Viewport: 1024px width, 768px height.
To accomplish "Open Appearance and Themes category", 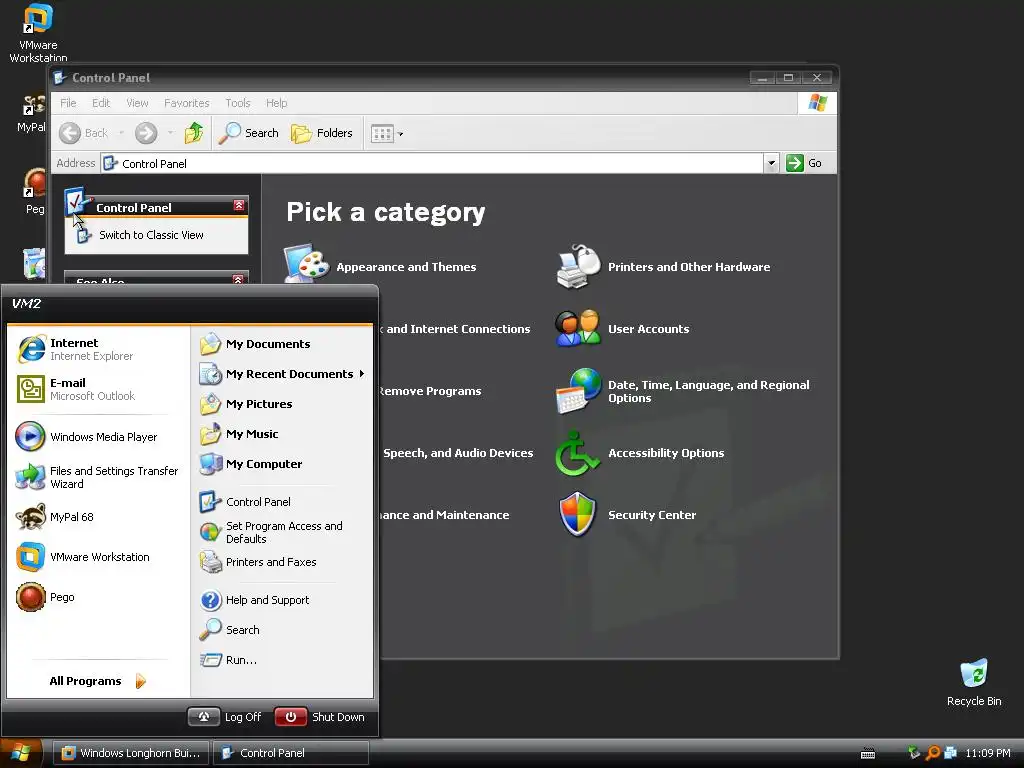I will click(380, 266).
